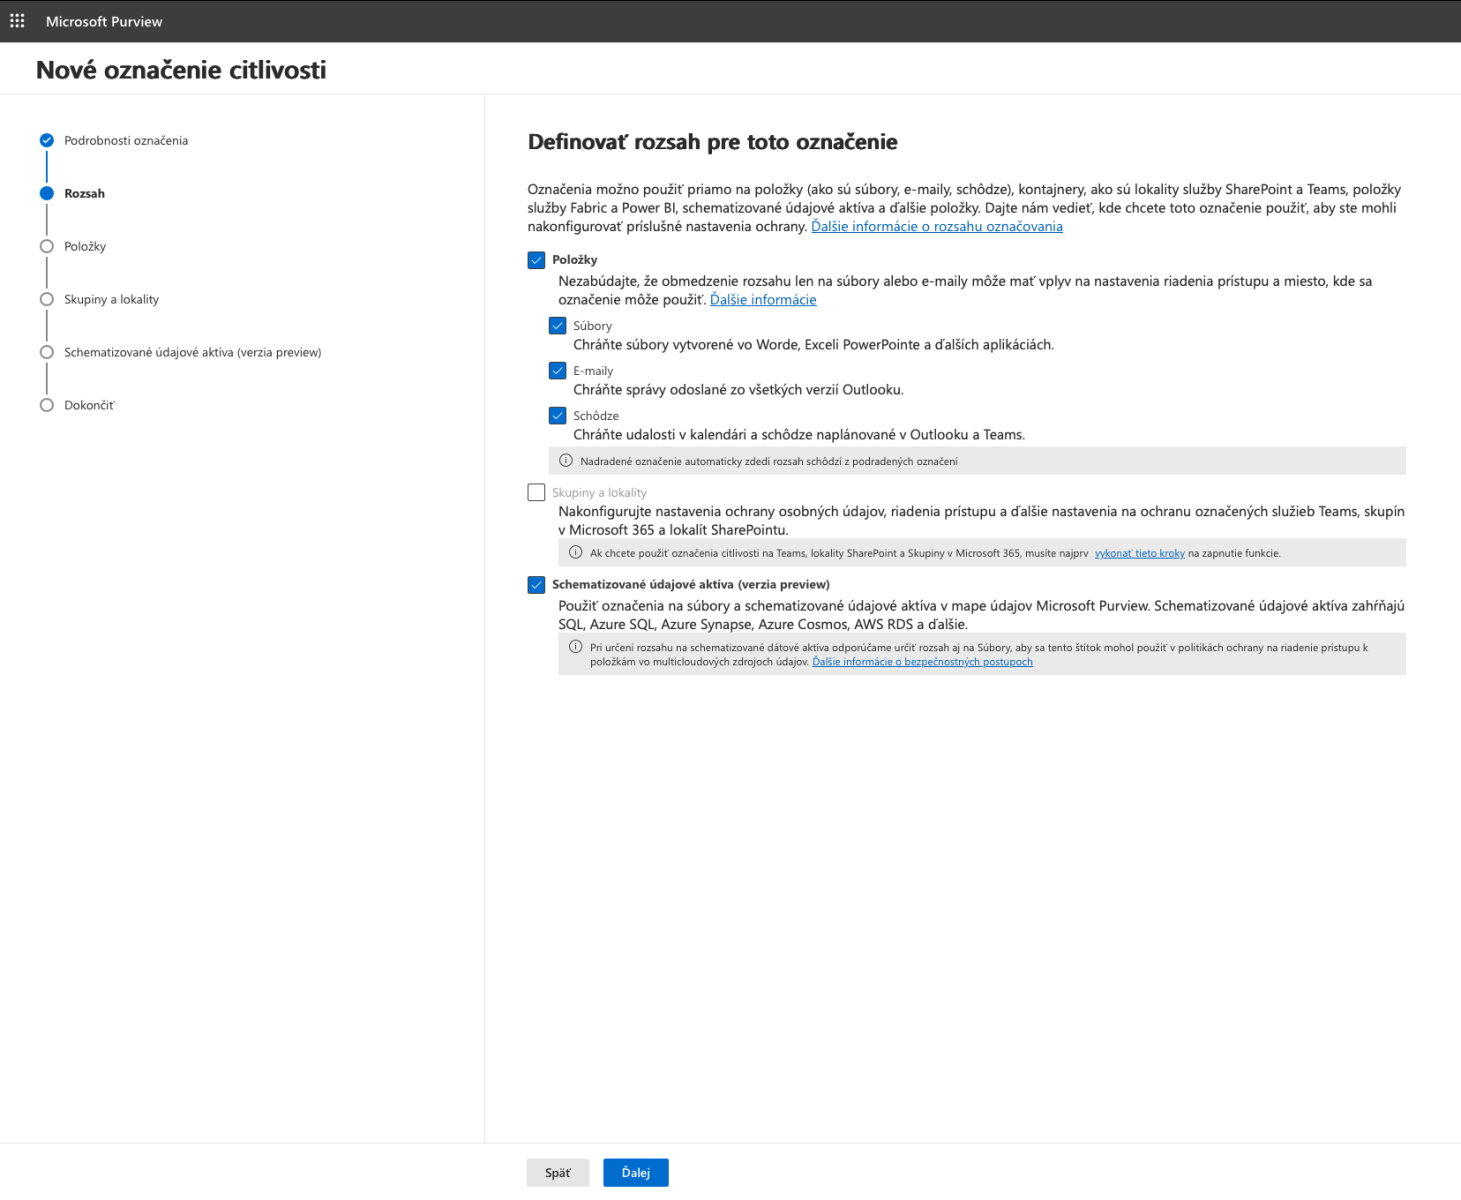Click the completed Podrobnosti označenia step circle
The height and width of the screenshot is (1200, 1461).
pyautogui.click(x=46, y=140)
